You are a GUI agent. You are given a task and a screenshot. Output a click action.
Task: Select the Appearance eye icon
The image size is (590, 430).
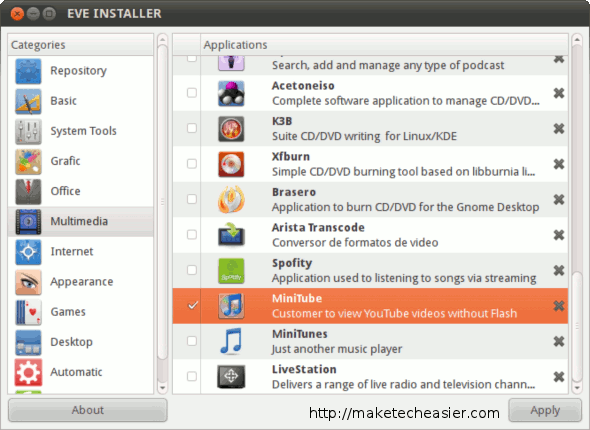tap(28, 282)
